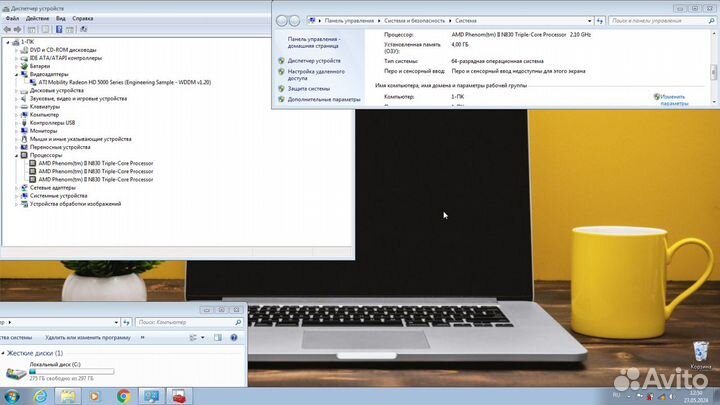Collapse the 1-ПК root node
This screenshot has width=720, height=405.
[x=8, y=42]
